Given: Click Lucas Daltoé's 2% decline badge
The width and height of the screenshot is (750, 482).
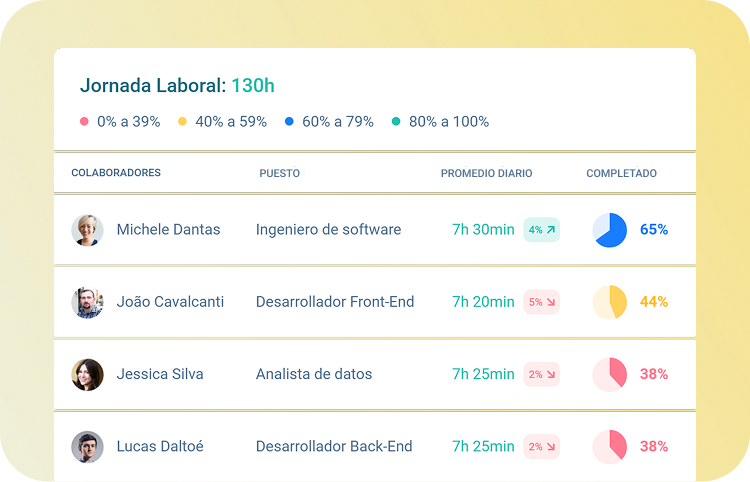Looking at the screenshot, I should [x=541, y=446].
